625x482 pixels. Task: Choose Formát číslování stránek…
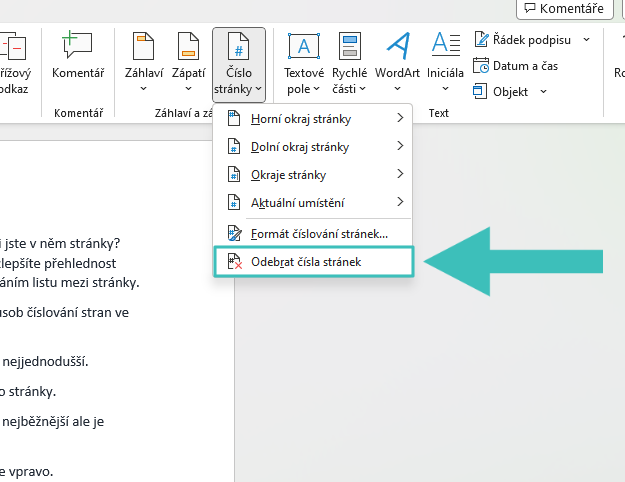[313, 234]
